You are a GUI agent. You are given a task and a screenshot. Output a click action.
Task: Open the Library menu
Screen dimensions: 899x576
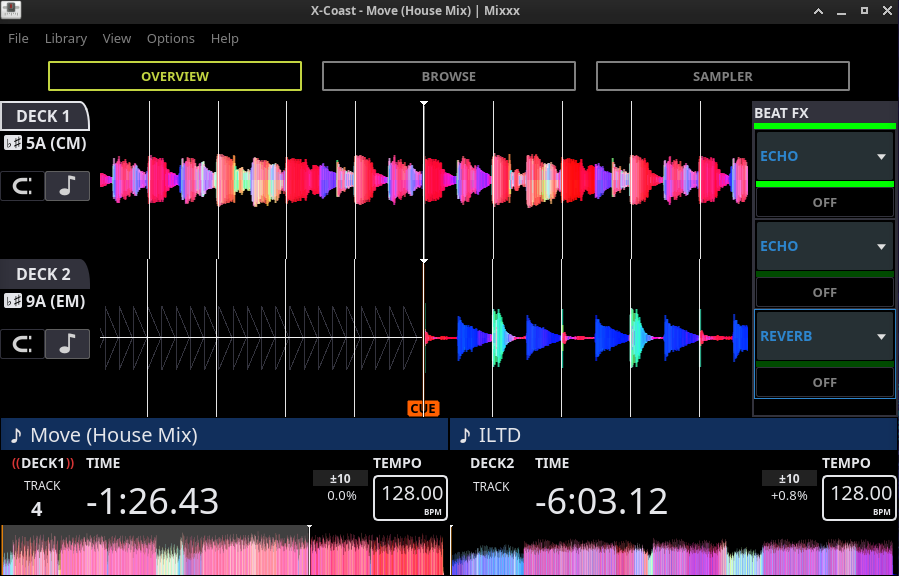(66, 38)
